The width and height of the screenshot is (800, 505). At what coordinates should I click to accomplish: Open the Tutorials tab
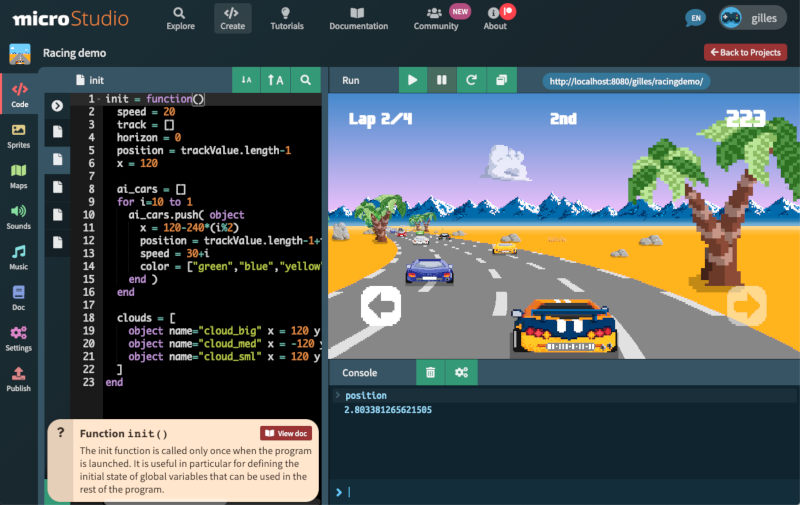[x=287, y=18]
